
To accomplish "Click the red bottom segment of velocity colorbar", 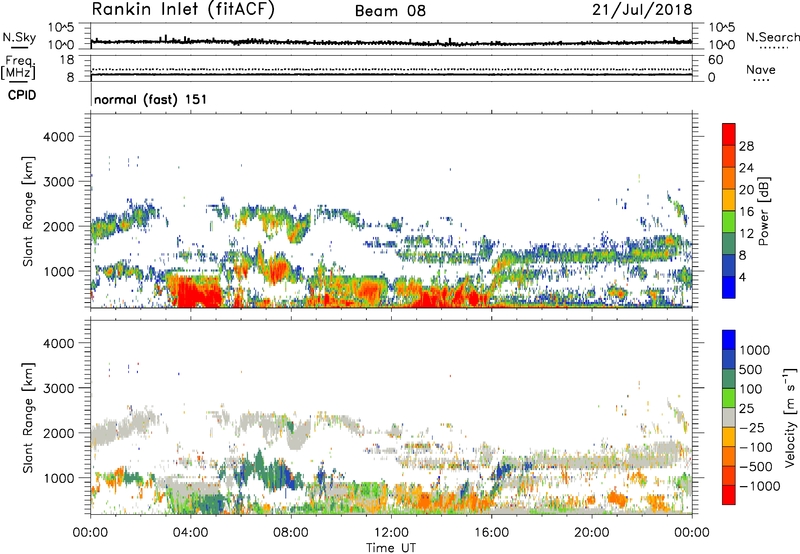I will coord(729,495).
